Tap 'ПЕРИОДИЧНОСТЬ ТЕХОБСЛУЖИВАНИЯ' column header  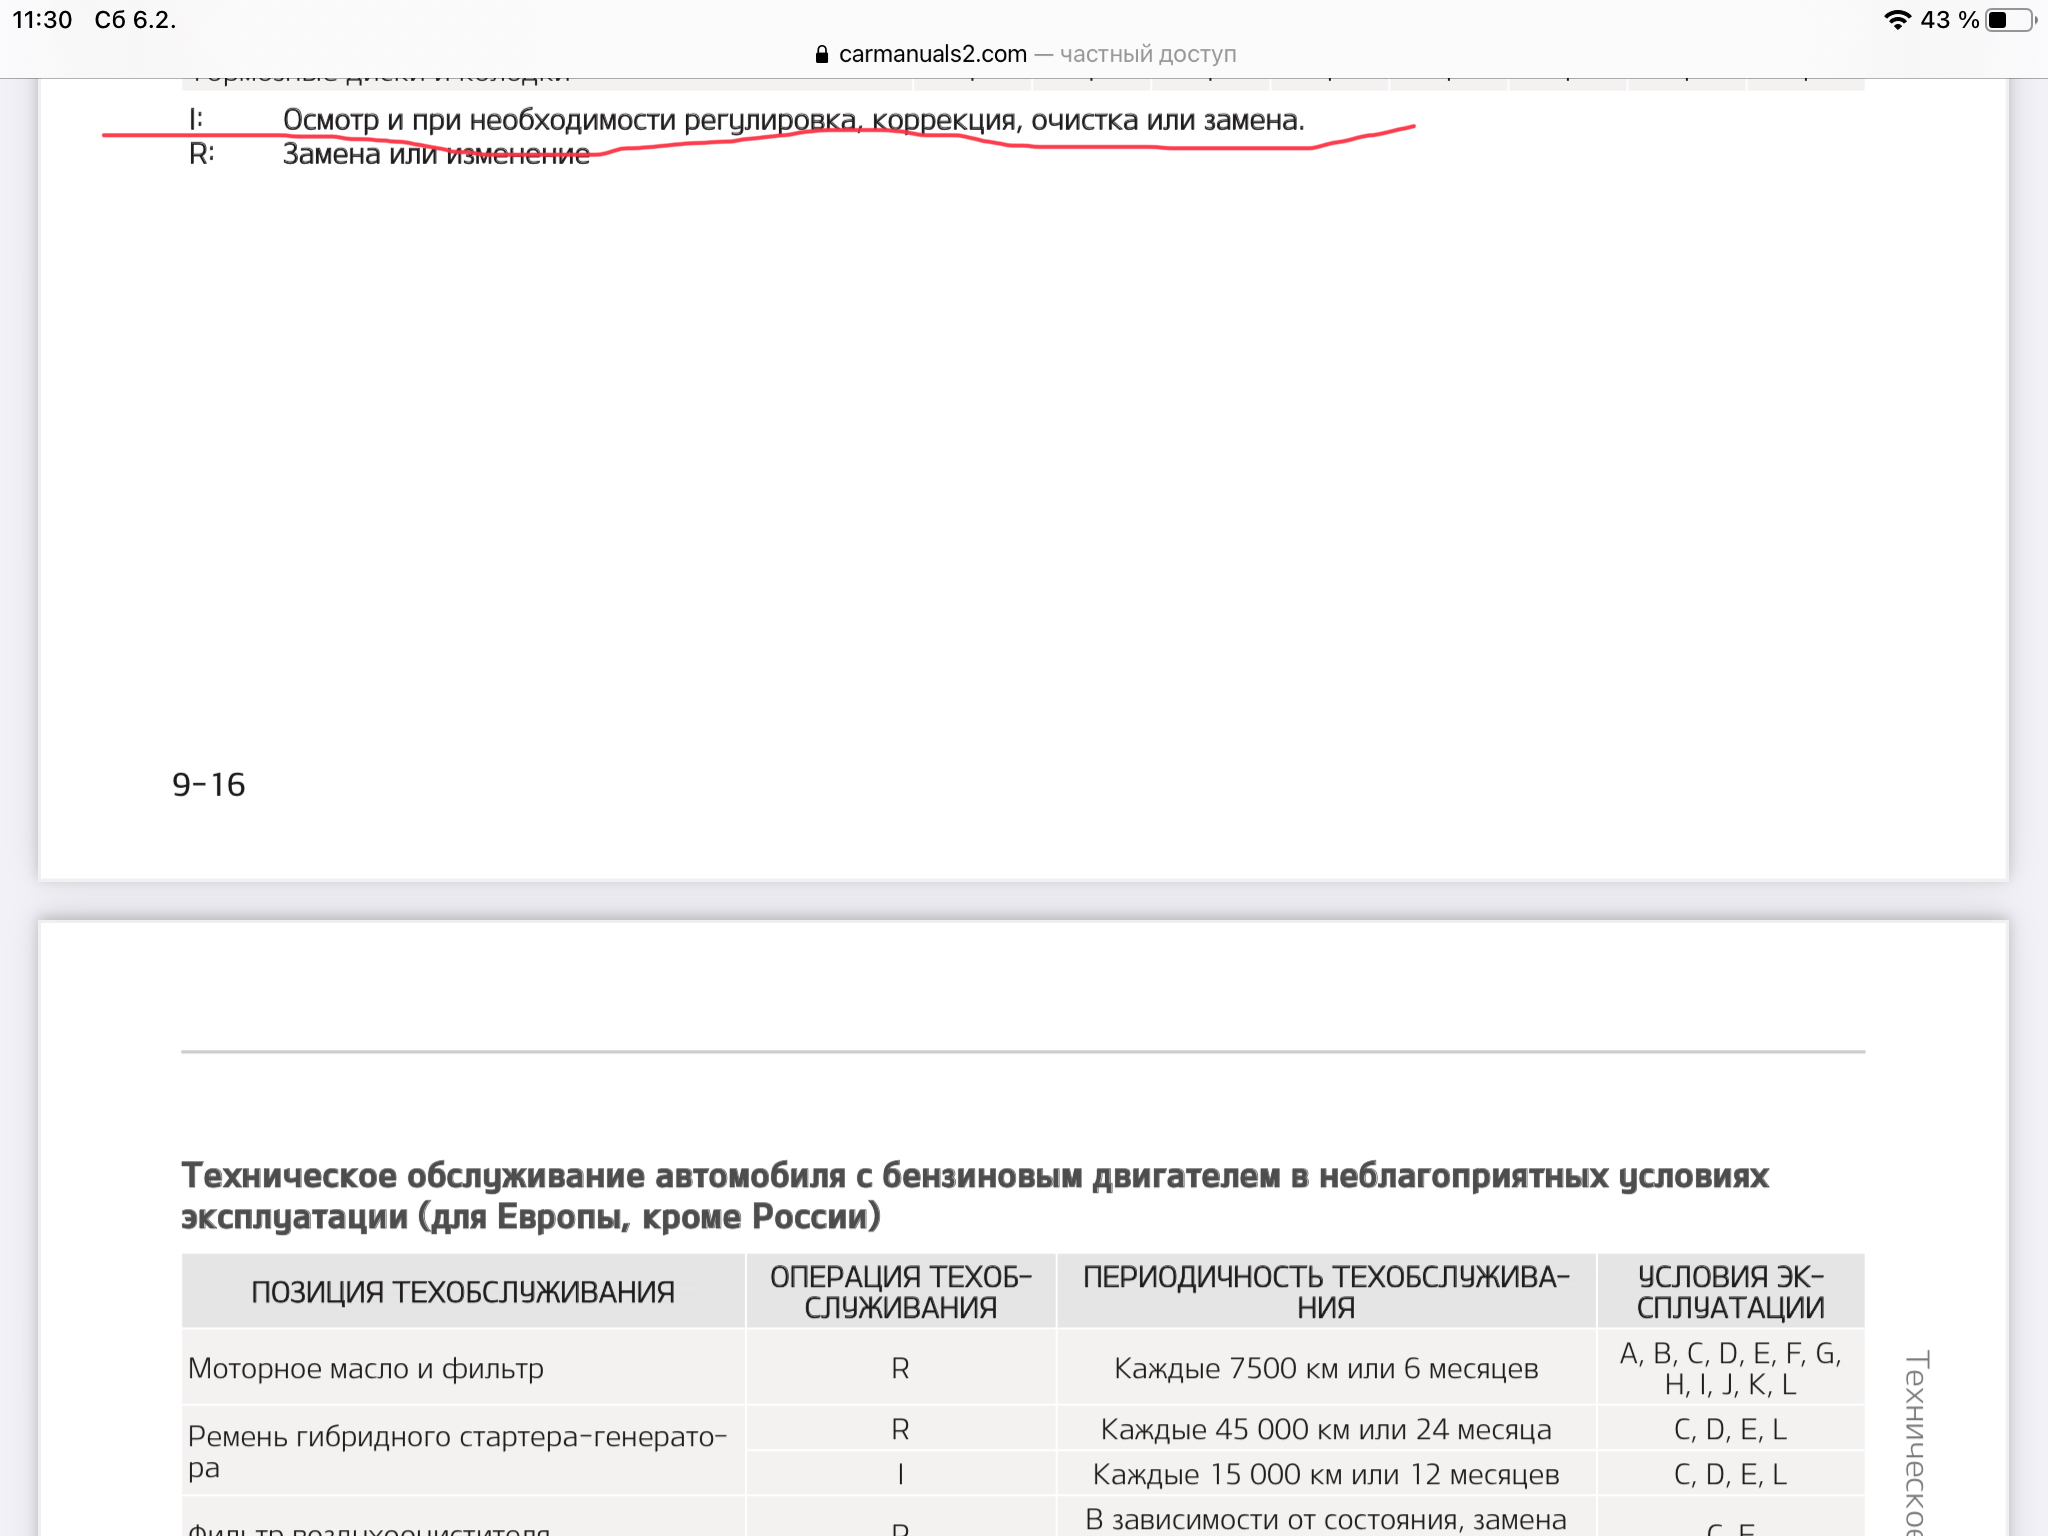tap(1326, 1292)
